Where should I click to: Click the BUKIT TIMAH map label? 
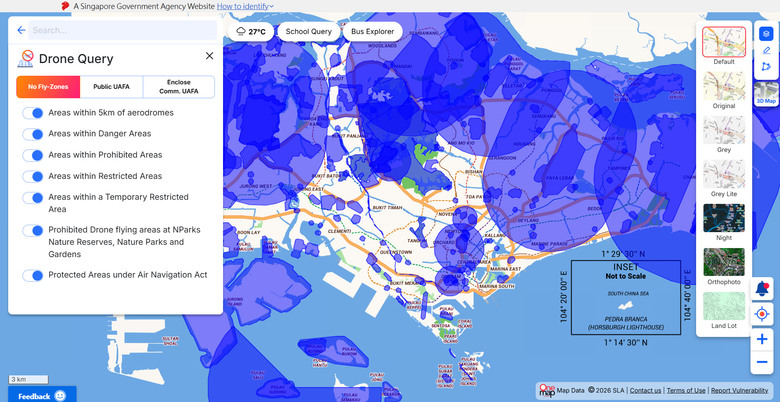[386, 207]
